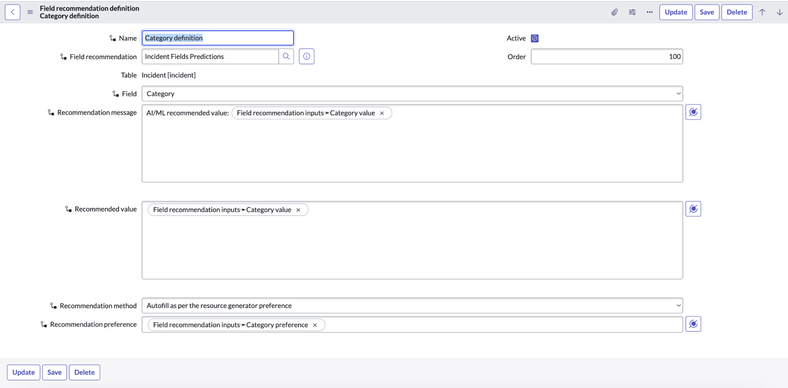This screenshot has height=388, width=788.
Task: Toggle the Active checkbox
Action: pos(535,38)
